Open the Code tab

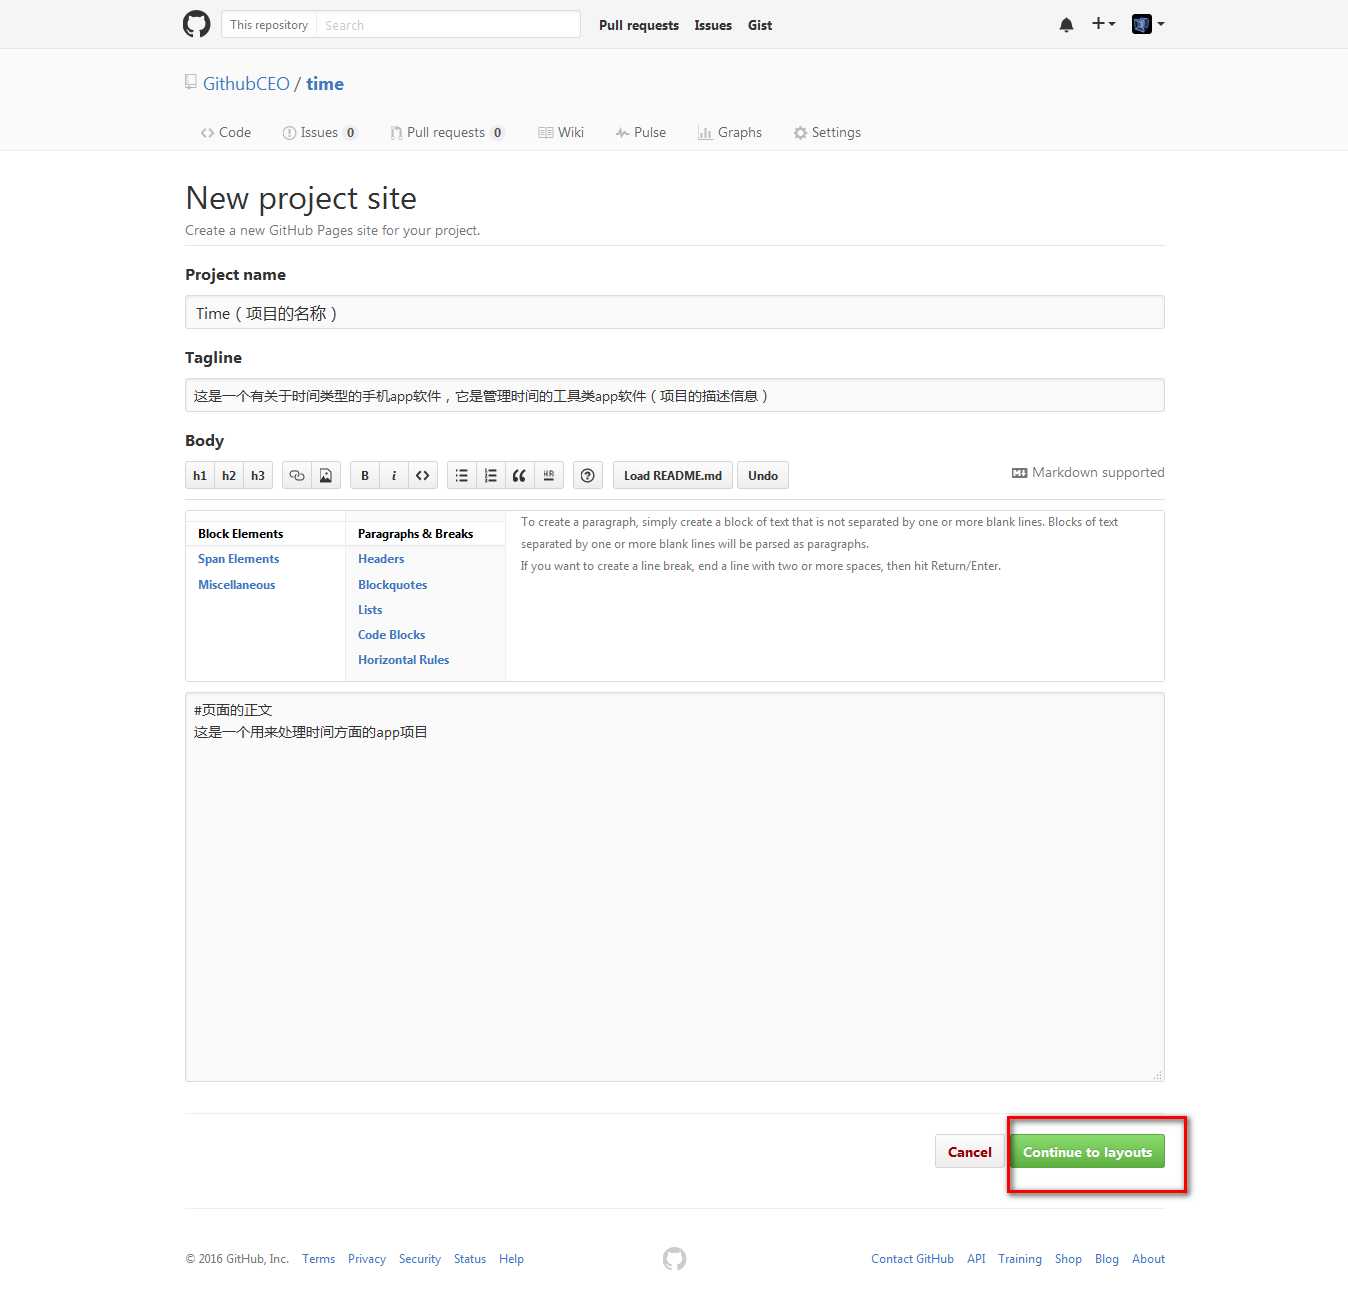point(226,132)
